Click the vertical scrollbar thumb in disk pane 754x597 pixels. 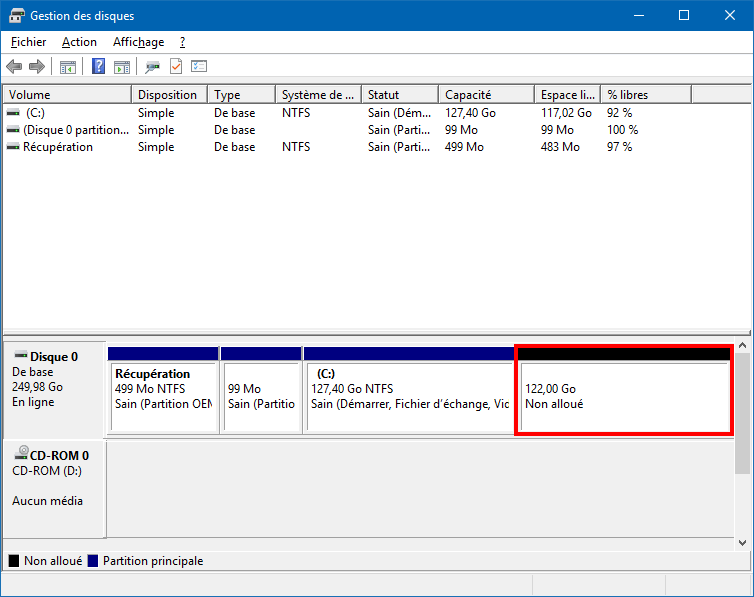pos(742,413)
